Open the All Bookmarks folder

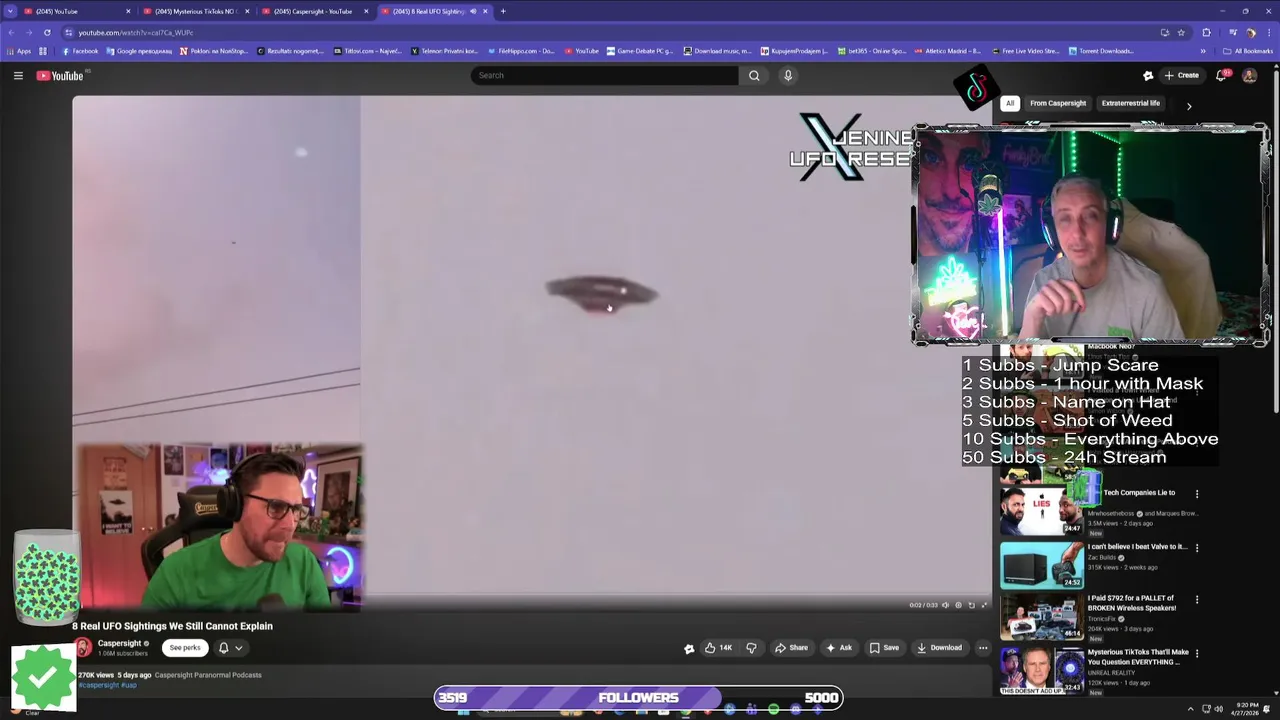tap(1248, 51)
